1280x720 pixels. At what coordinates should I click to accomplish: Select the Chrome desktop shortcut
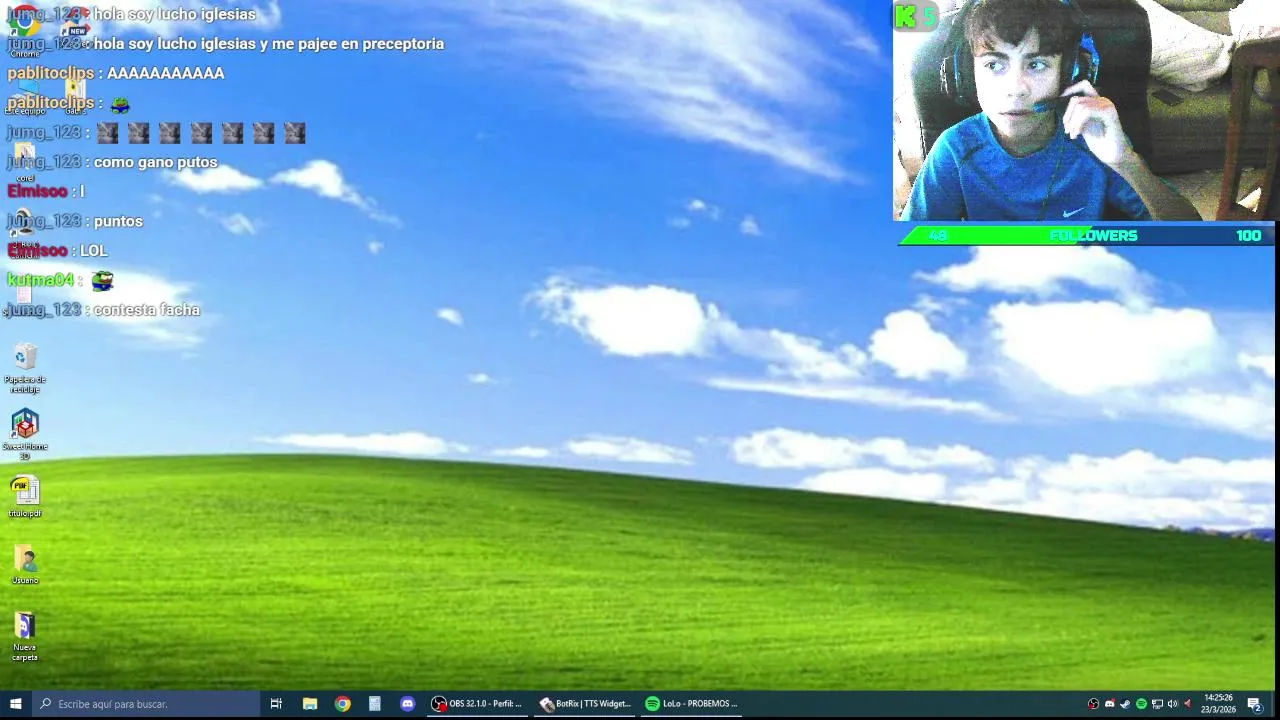coord(24,30)
